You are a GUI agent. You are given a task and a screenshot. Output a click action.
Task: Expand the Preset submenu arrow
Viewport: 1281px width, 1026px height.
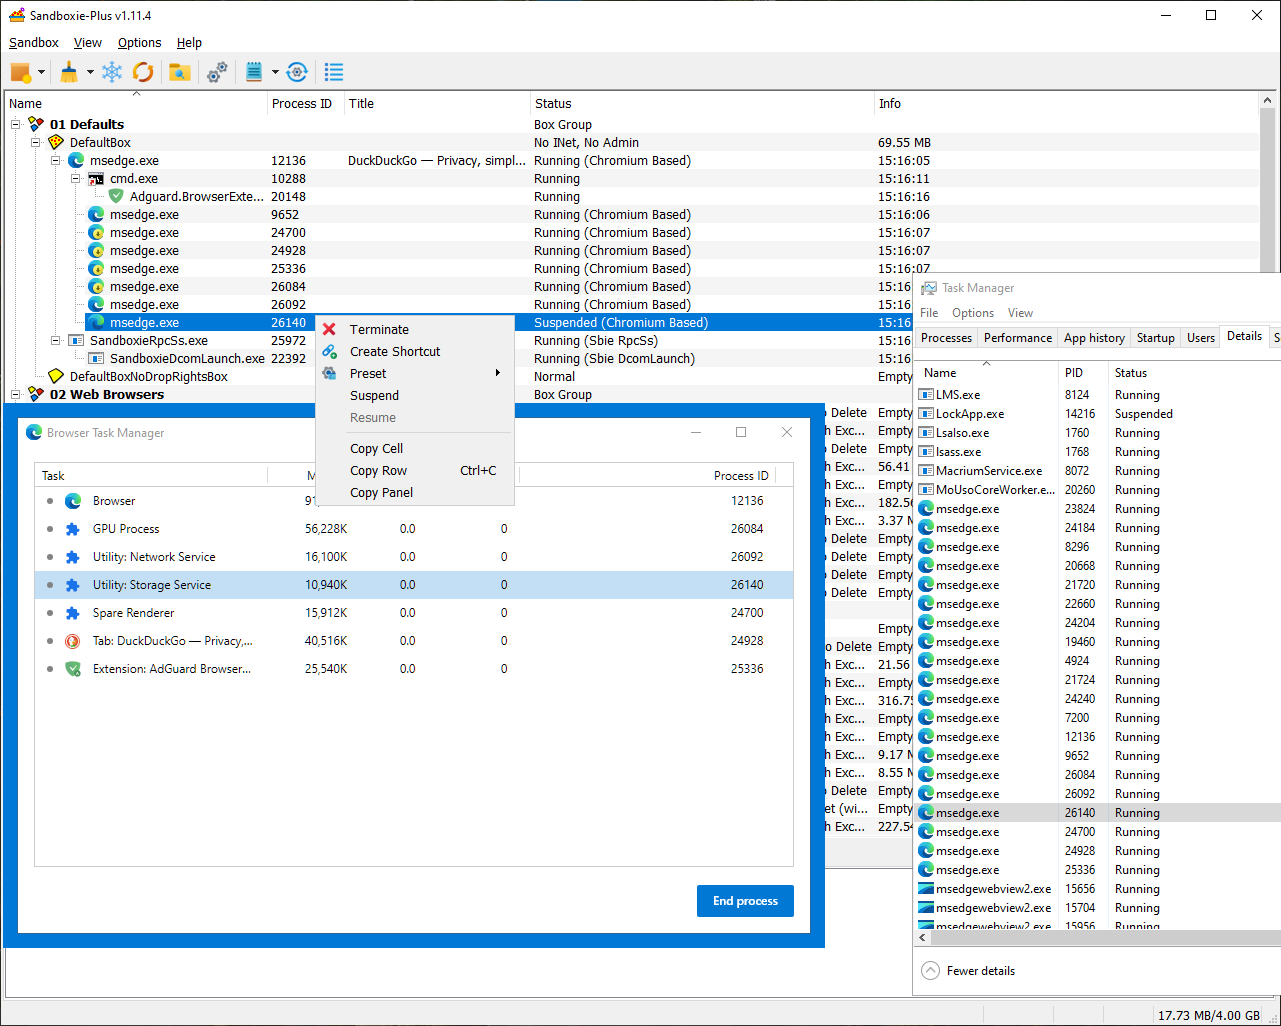497,372
